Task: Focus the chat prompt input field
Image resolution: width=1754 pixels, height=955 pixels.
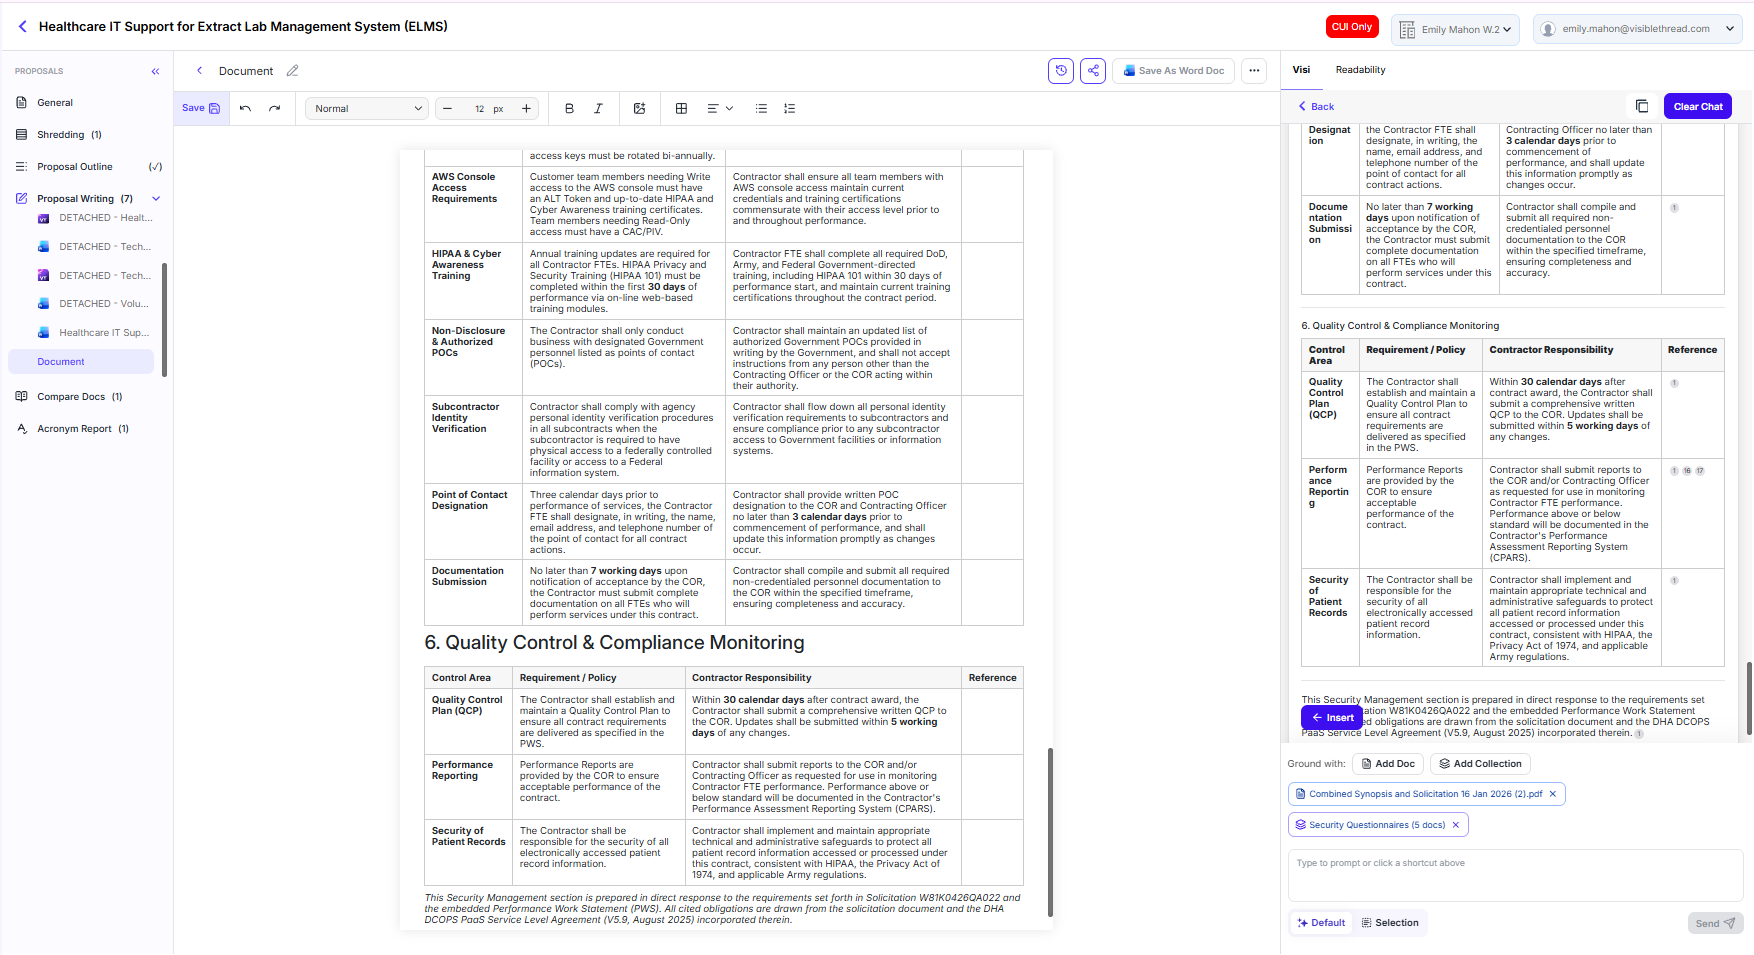Action: (x=1515, y=876)
